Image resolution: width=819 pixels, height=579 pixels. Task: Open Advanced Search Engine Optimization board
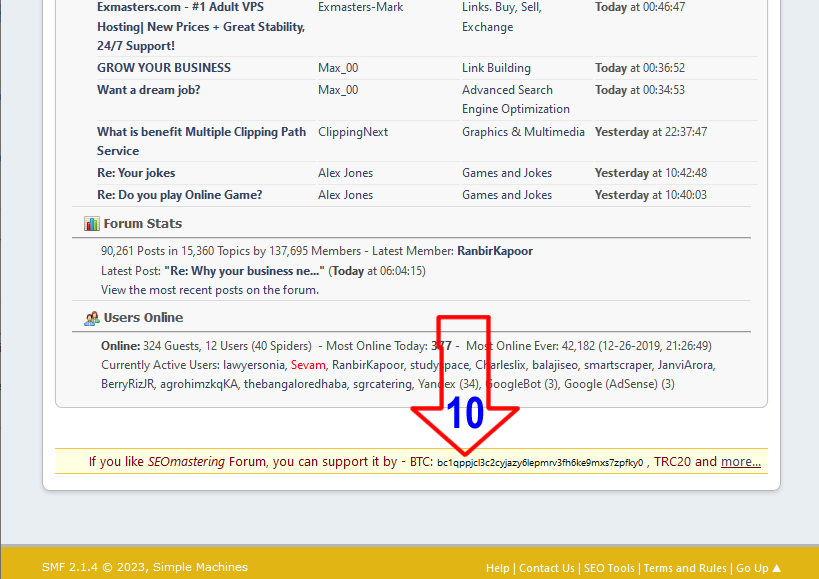click(515, 99)
